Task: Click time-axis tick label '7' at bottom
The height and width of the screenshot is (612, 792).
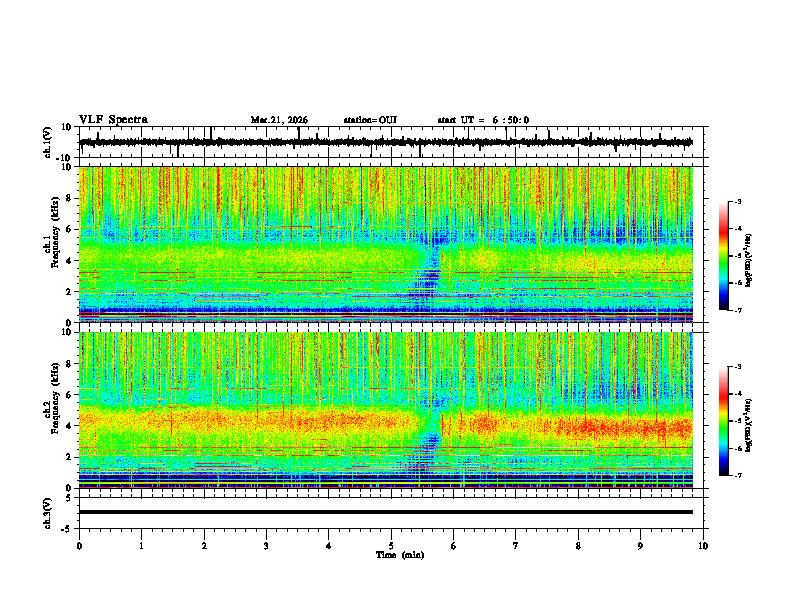Action: click(x=516, y=546)
